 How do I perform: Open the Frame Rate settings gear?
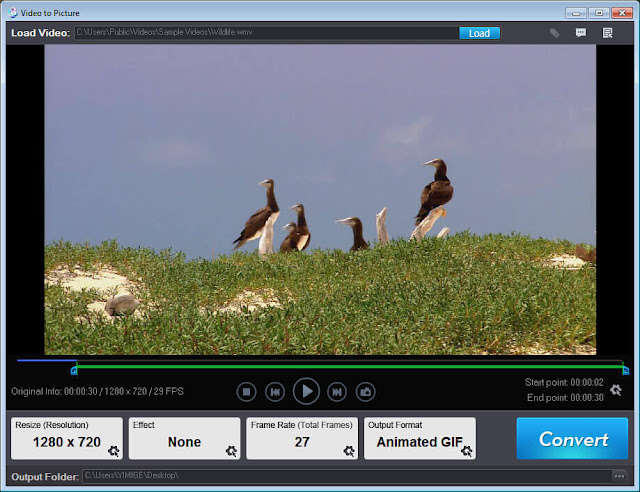tap(349, 451)
